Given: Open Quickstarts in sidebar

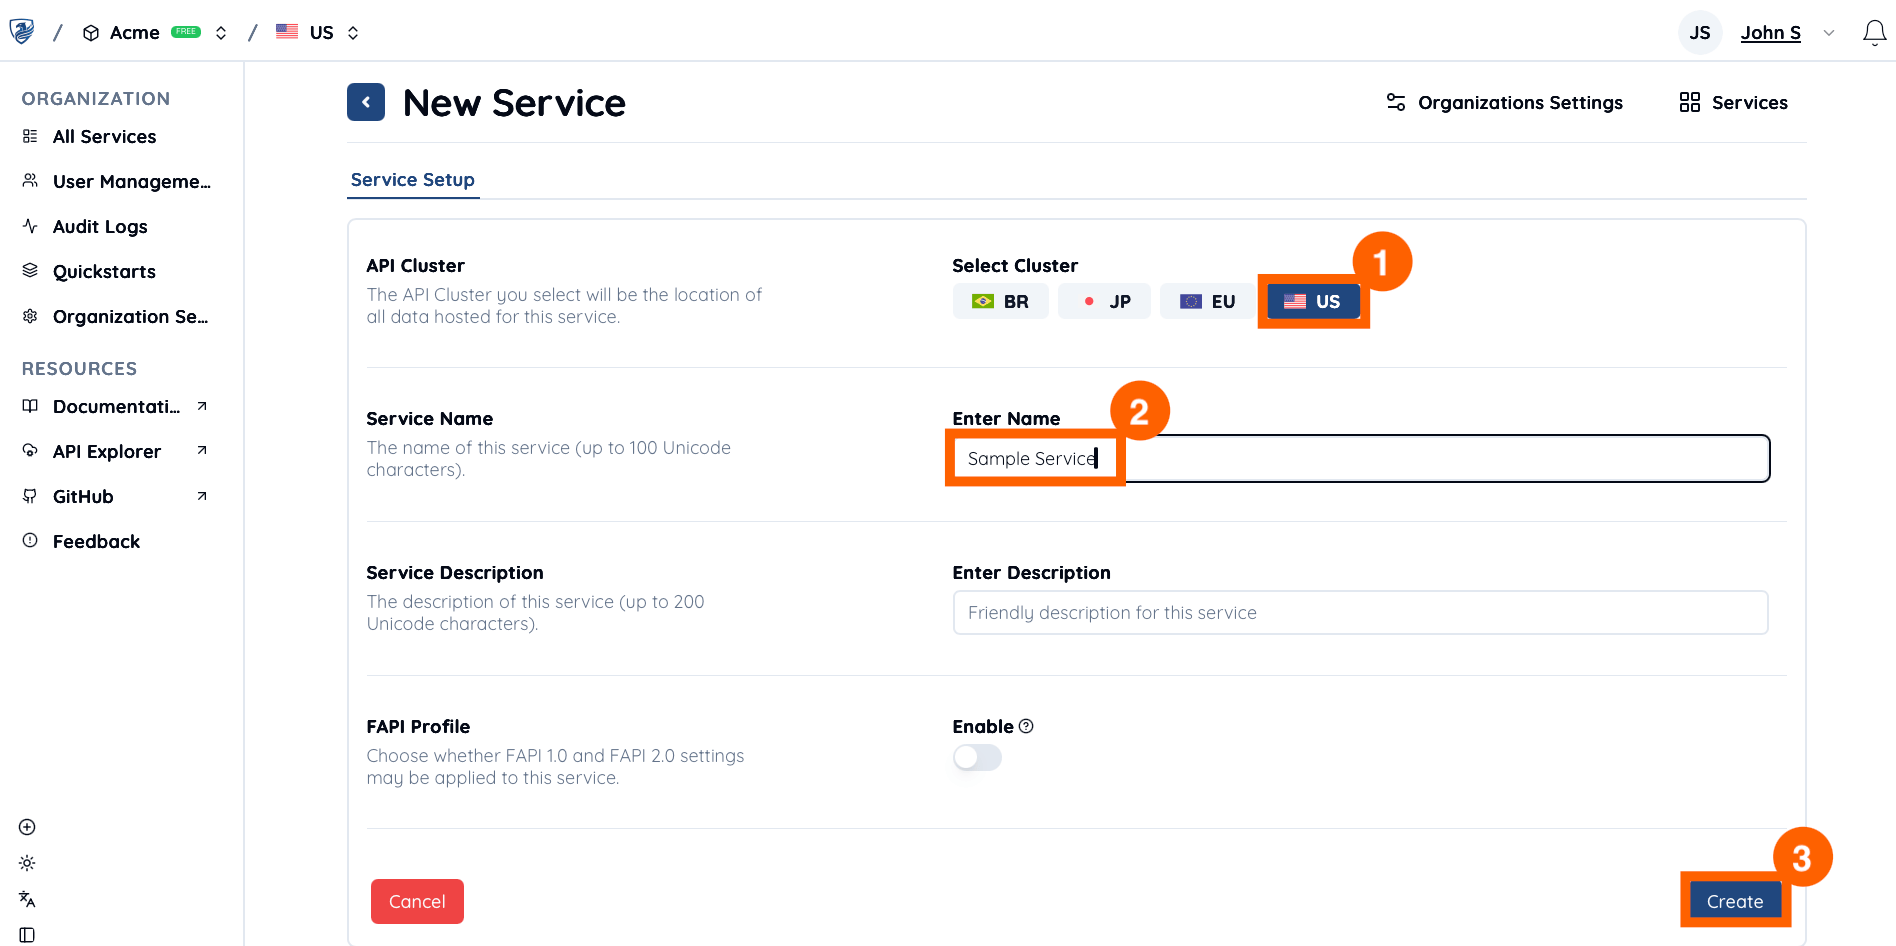Looking at the screenshot, I should (104, 271).
